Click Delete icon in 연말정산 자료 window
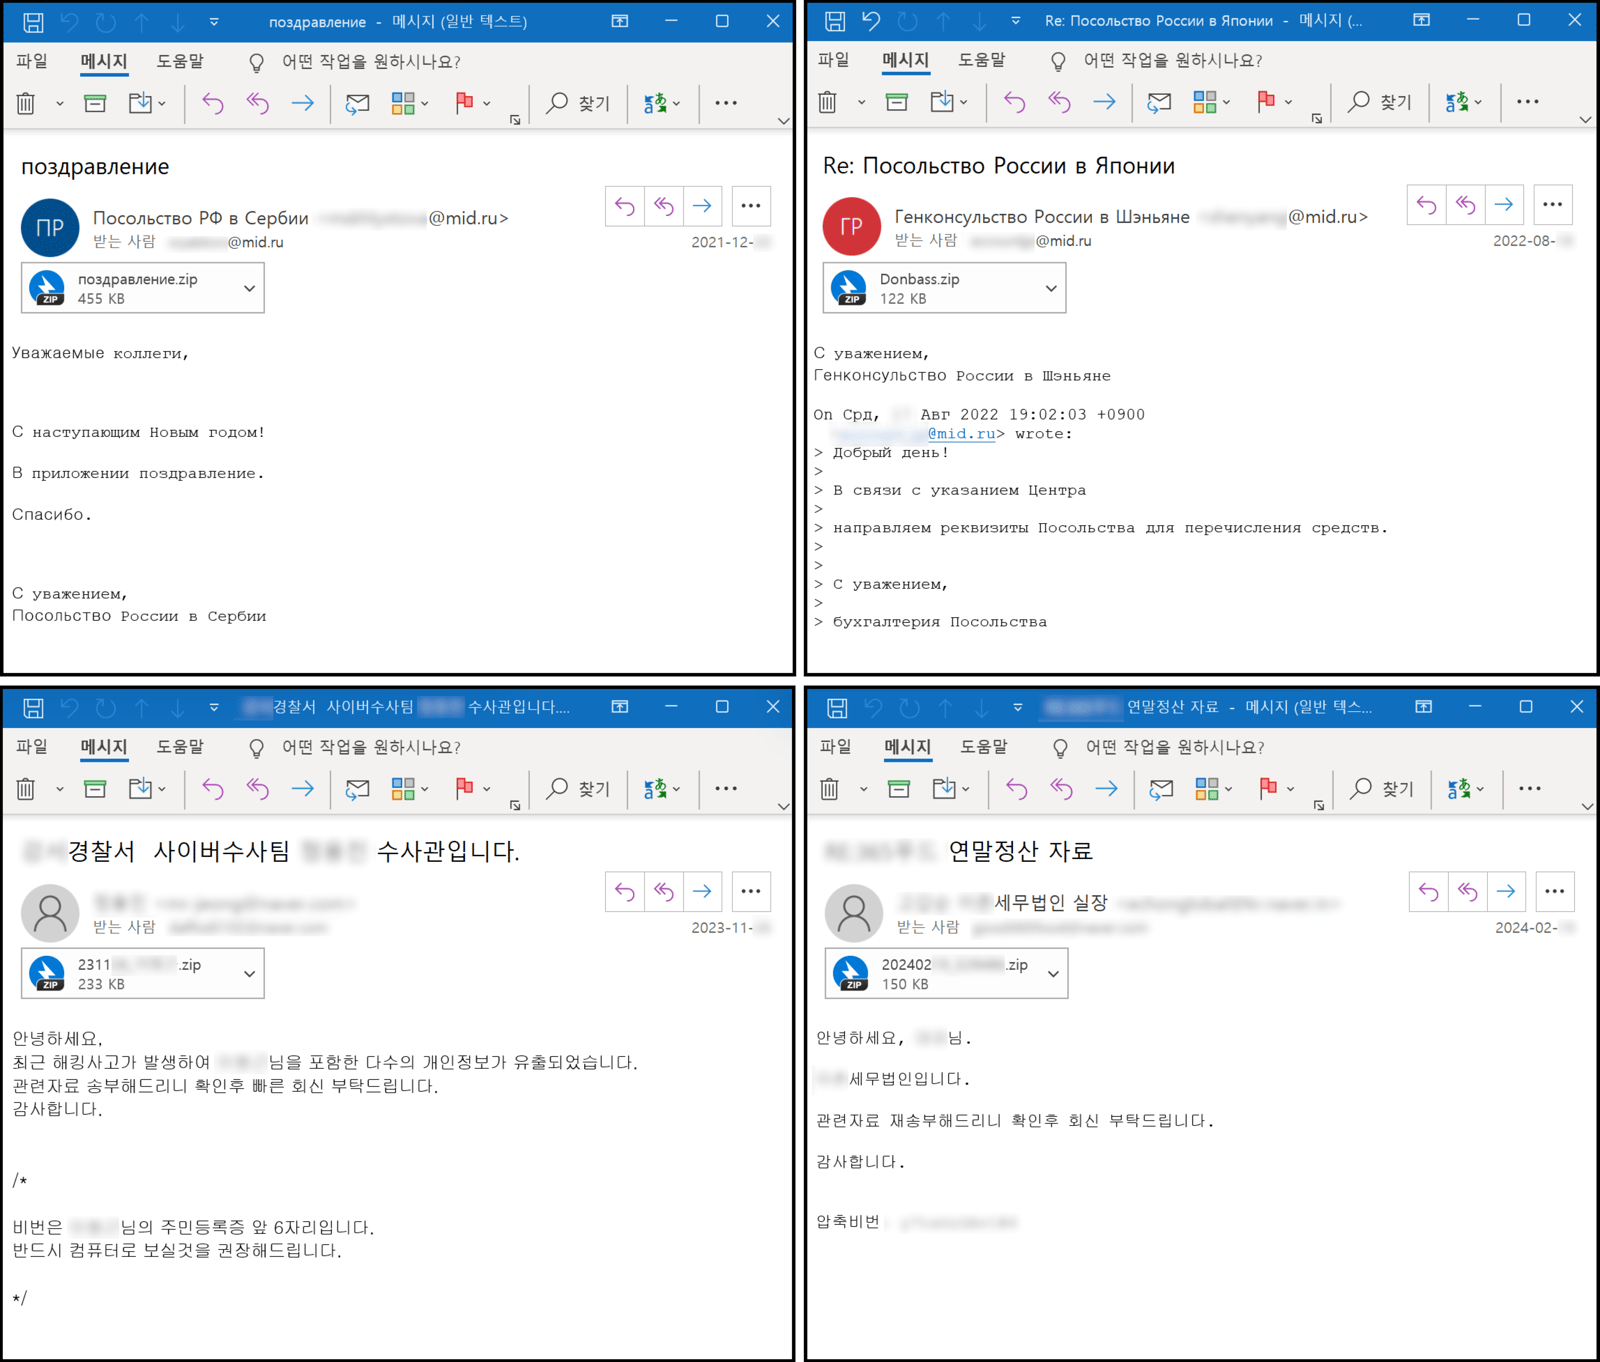 coord(829,789)
